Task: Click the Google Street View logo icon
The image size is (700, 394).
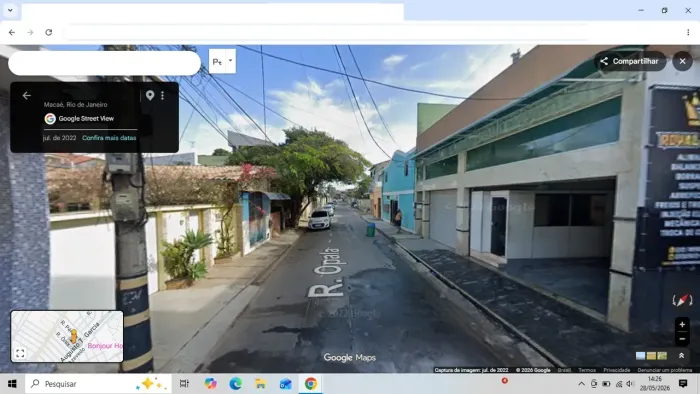Action: 50,119
